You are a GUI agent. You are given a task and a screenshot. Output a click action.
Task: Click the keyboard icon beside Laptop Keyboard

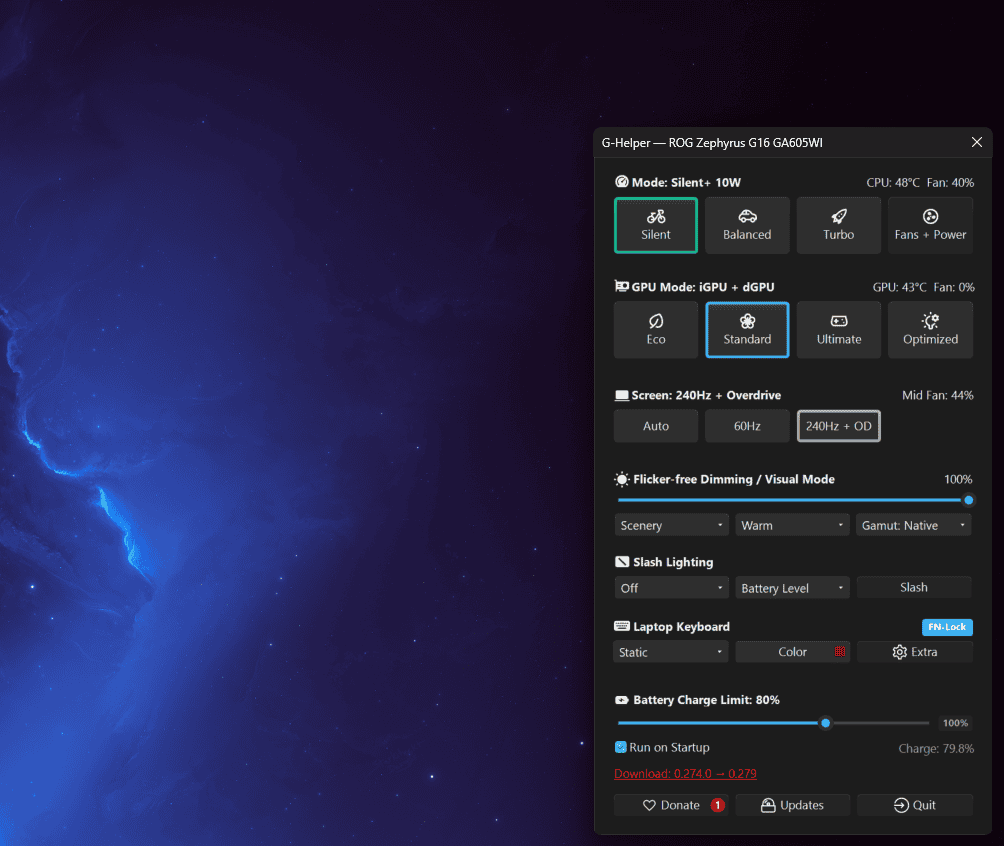(x=622, y=626)
